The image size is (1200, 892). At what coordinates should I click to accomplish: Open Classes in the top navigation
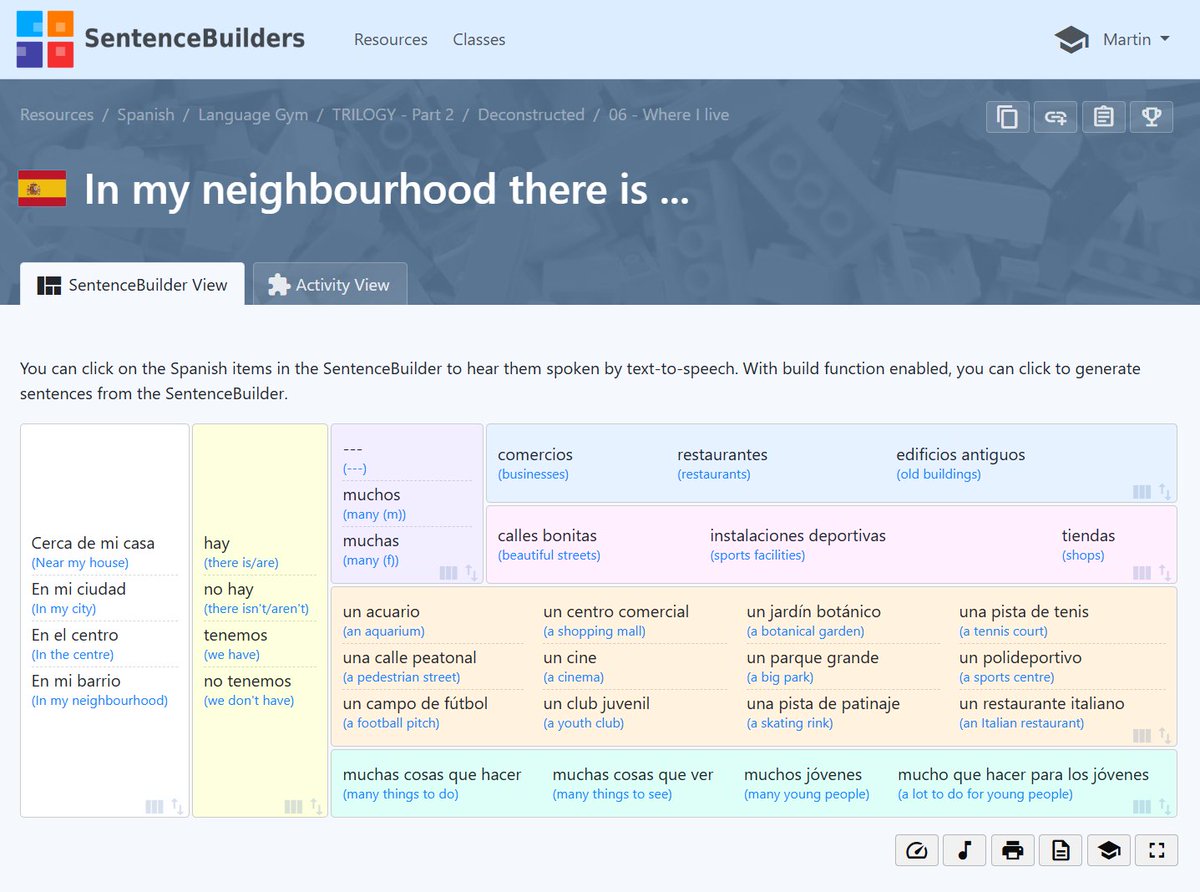[x=479, y=39]
